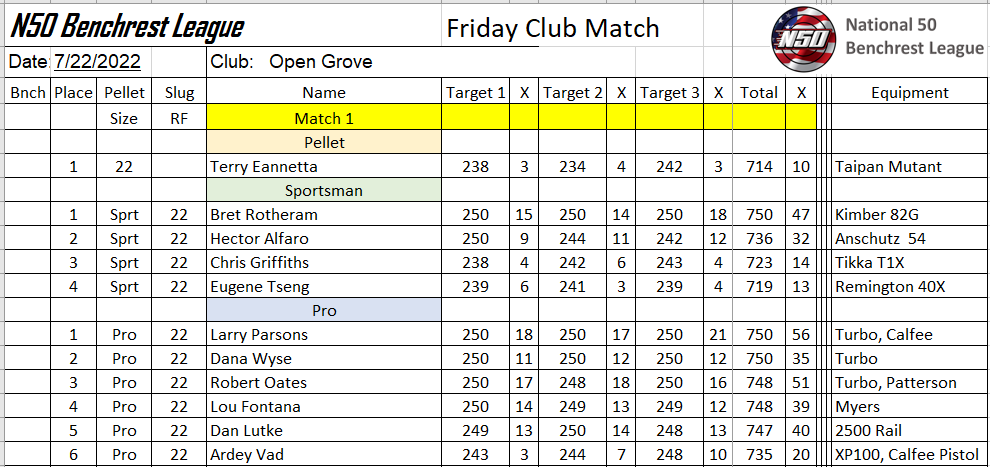
Task: Click the Target 1 column header
Action: pos(475,93)
